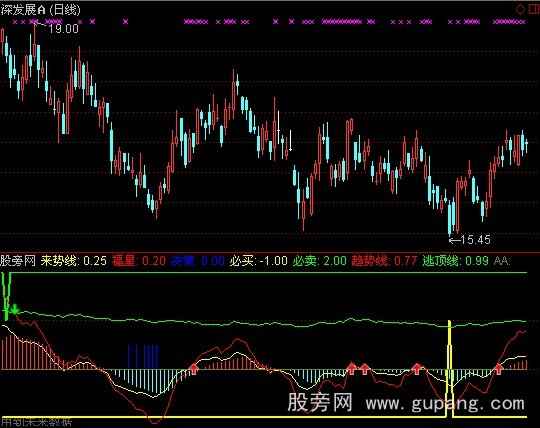540x428 pixels.
Task: Select the chart title 深发展A (日线)
Action: point(40,10)
